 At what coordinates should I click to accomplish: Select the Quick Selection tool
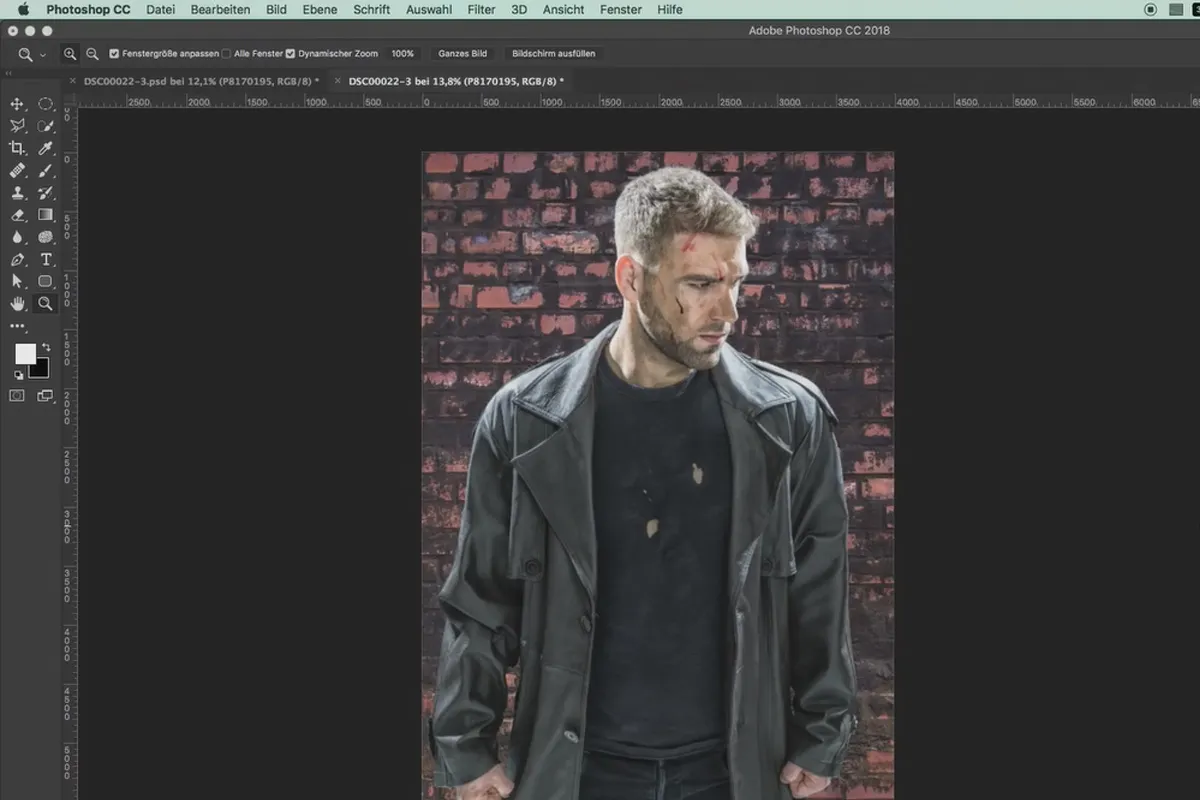46,126
